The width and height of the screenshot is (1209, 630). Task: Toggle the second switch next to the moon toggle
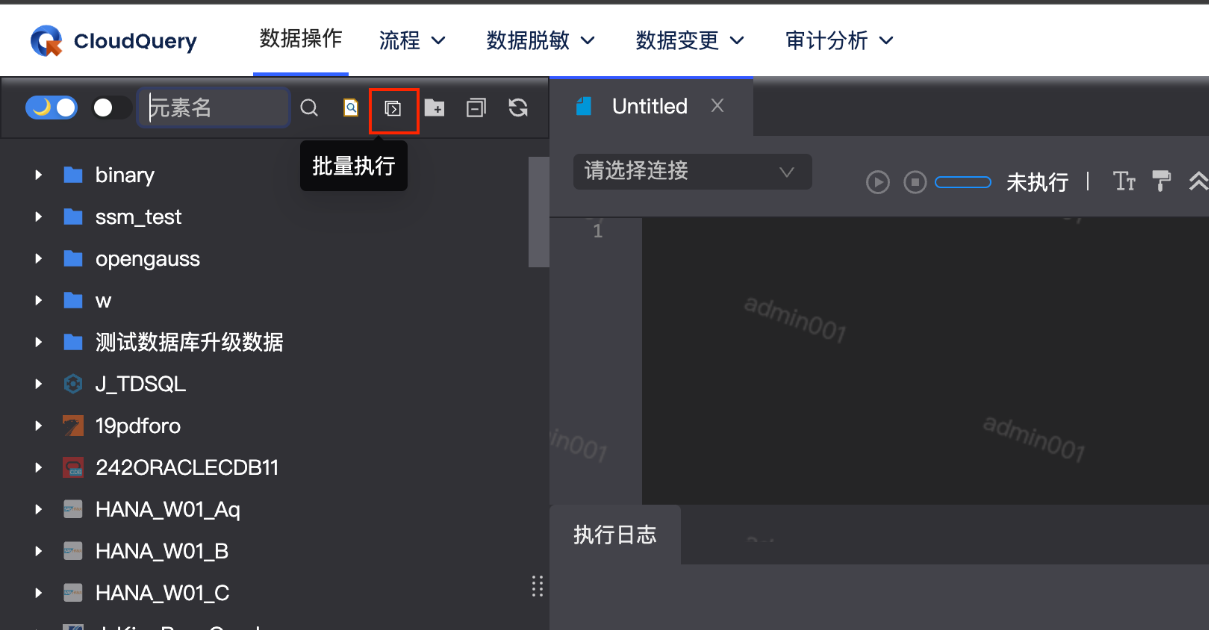click(x=112, y=108)
